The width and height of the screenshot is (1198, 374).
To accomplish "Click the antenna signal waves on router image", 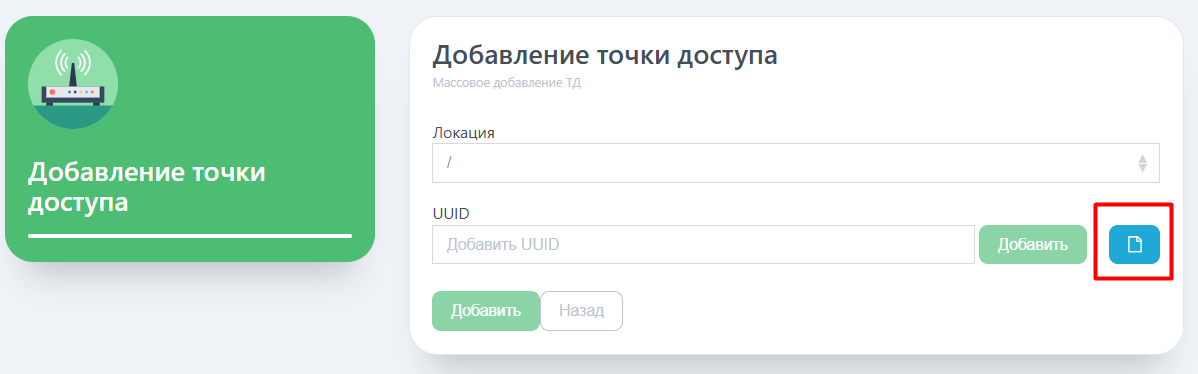I will (x=73, y=61).
